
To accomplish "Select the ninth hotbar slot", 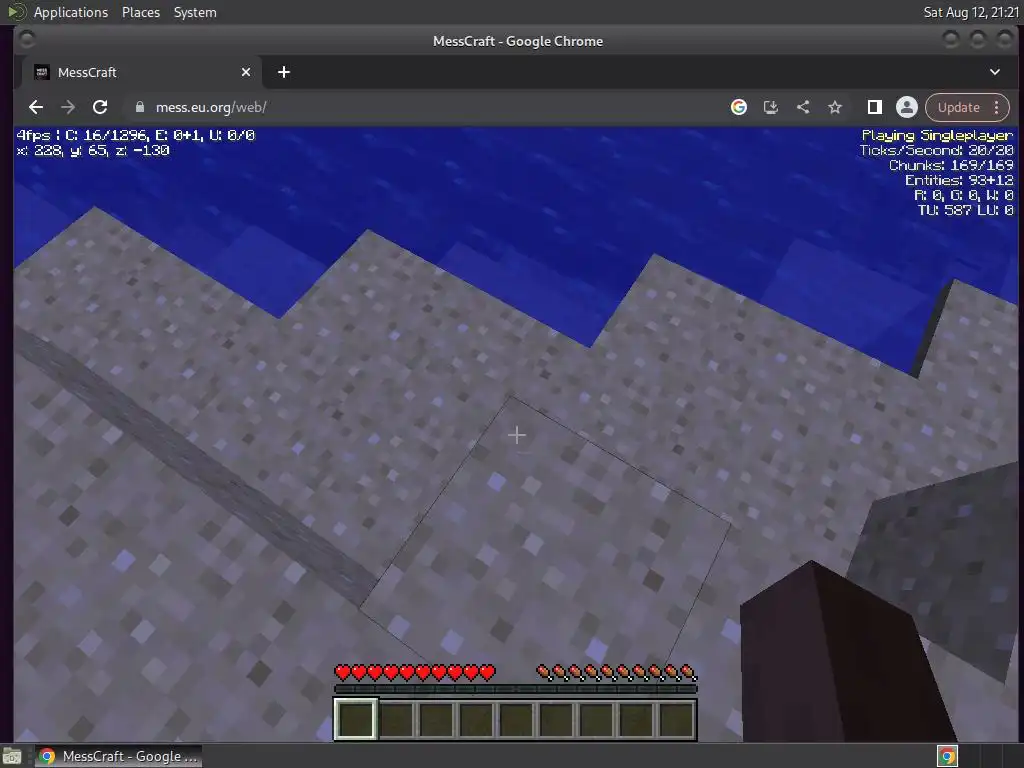I will pos(676,719).
